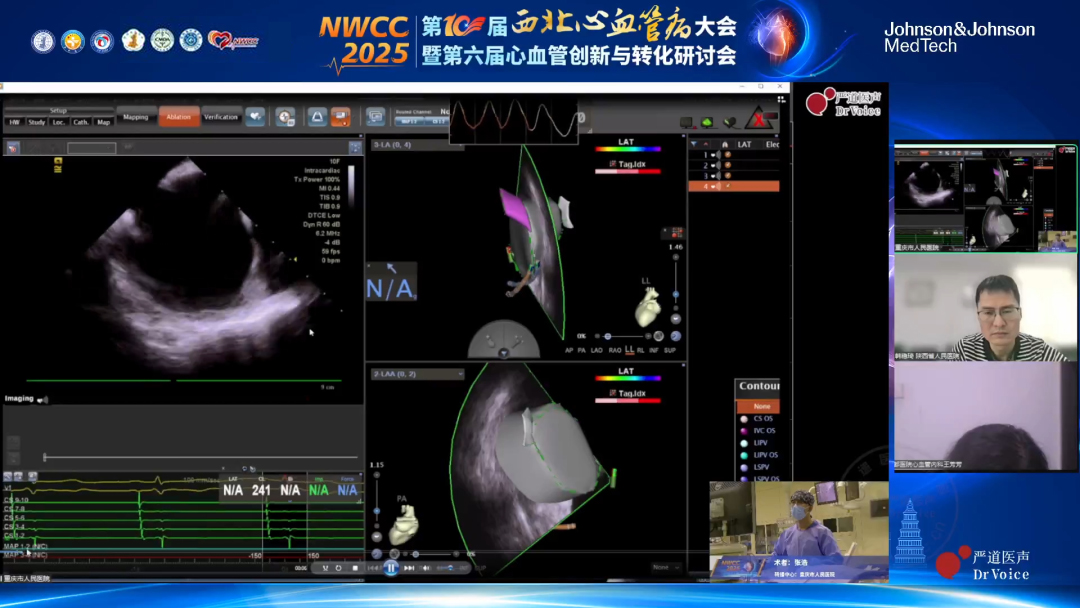Set the view to SUP projection
The height and width of the screenshot is (608, 1080).
click(x=669, y=350)
